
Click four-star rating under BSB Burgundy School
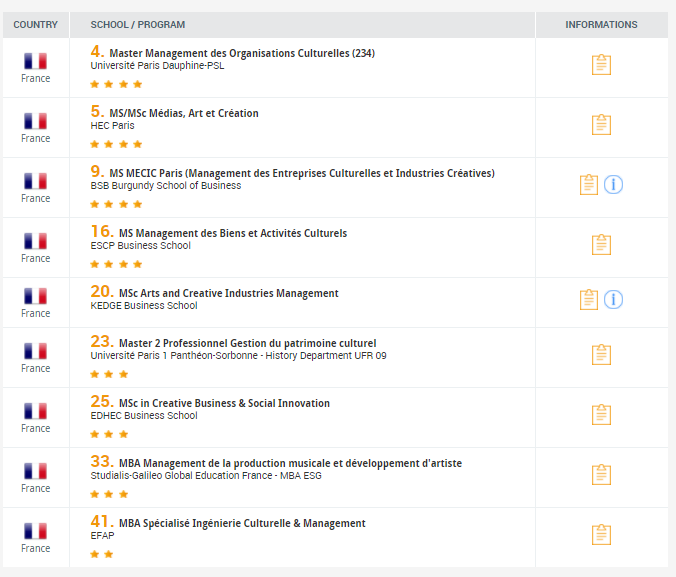(x=116, y=204)
